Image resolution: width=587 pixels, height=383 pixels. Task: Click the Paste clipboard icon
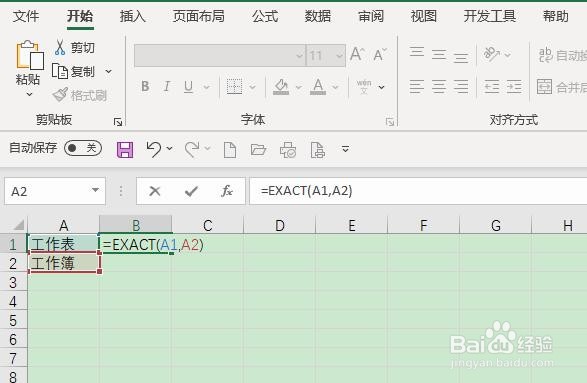pyautogui.click(x=30, y=55)
